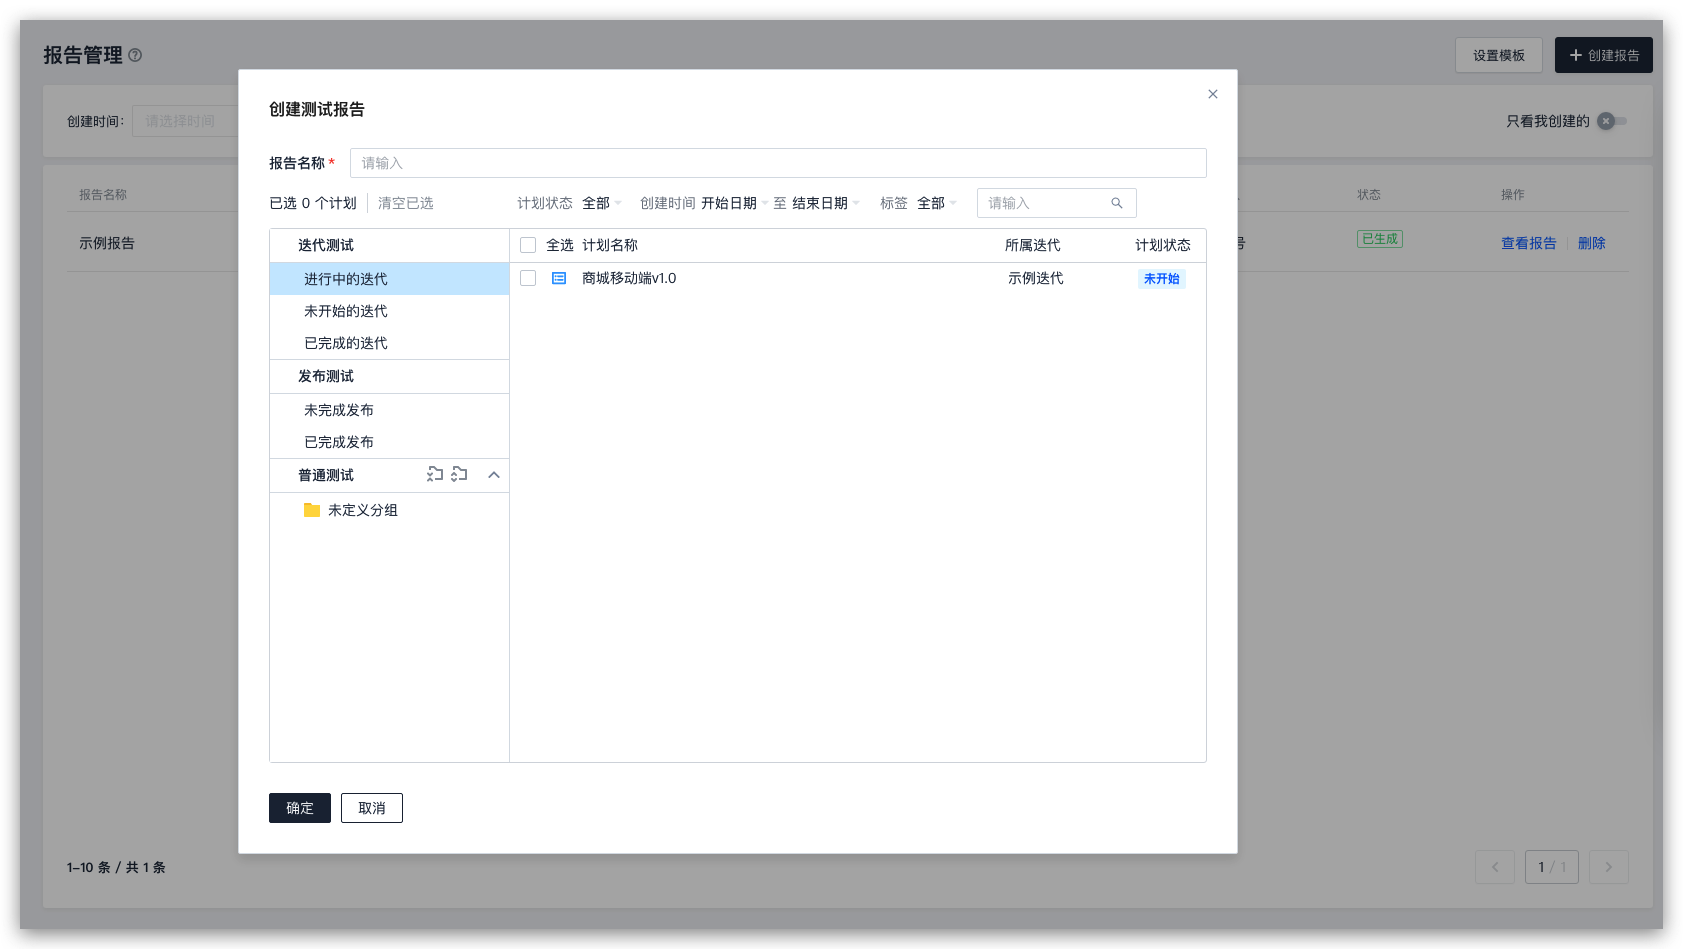This screenshot has height=949, width=1683.
Task: Click the 设置模板 button
Action: pyautogui.click(x=1499, y=55)
